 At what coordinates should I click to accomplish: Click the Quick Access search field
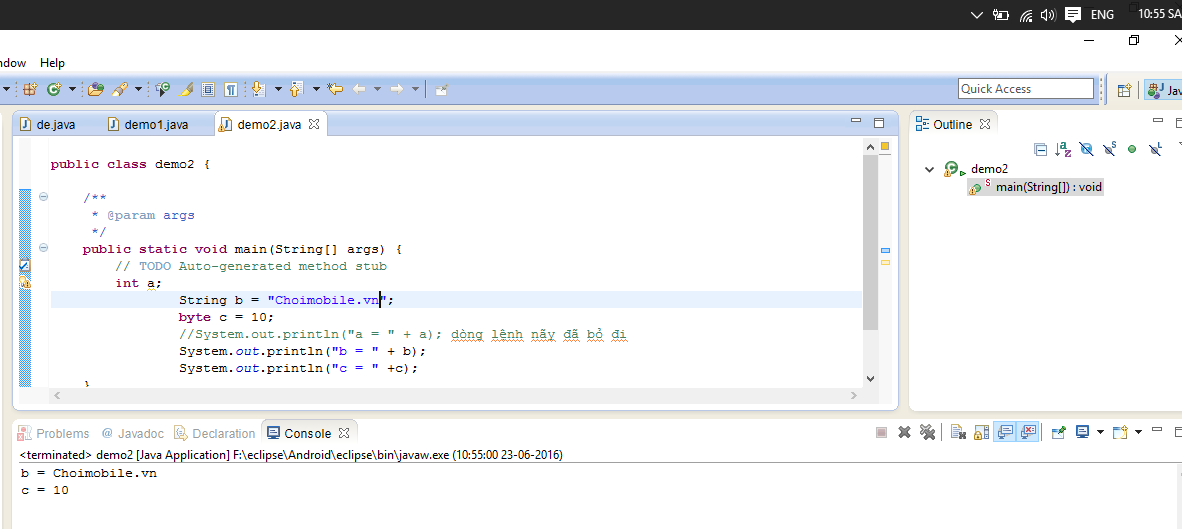(1026, 89)
